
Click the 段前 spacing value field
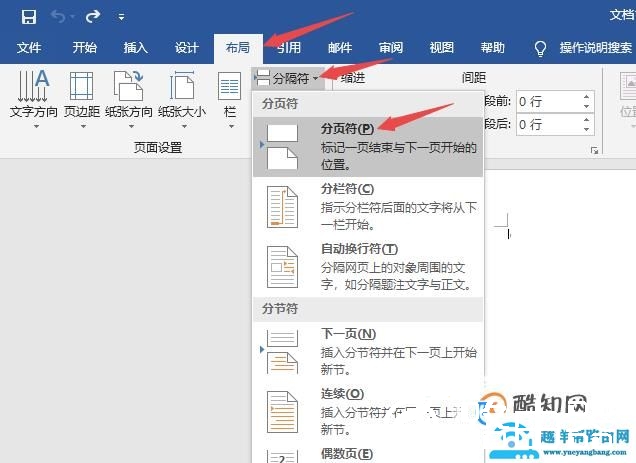(548, 101)
